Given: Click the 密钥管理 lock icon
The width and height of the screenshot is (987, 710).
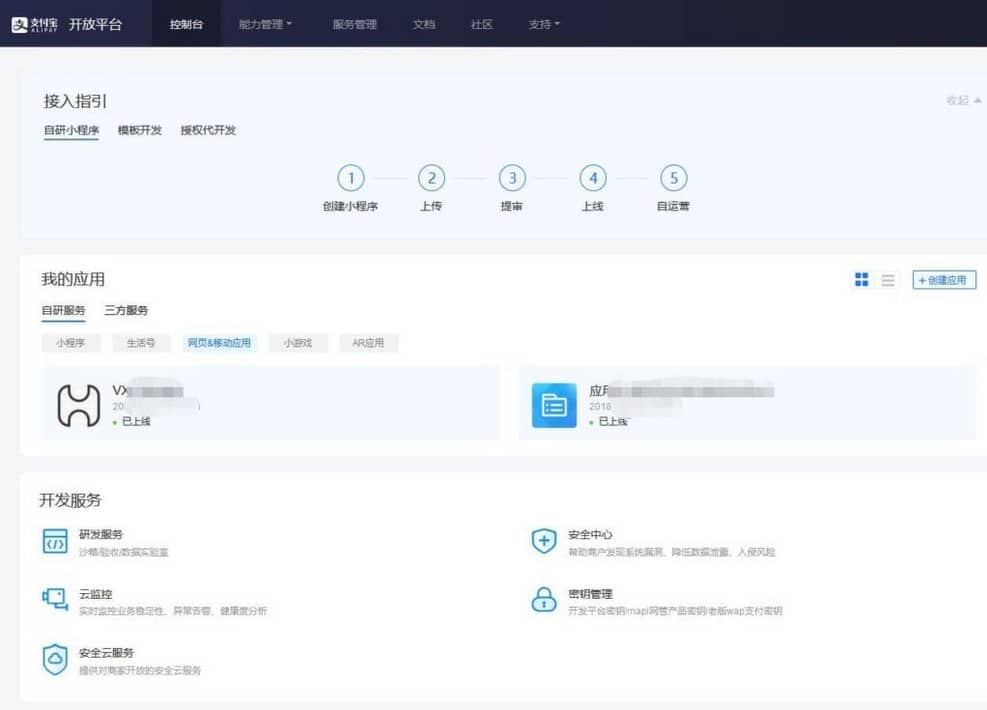Looking at the screenshot, I should [x=543, y=600].
